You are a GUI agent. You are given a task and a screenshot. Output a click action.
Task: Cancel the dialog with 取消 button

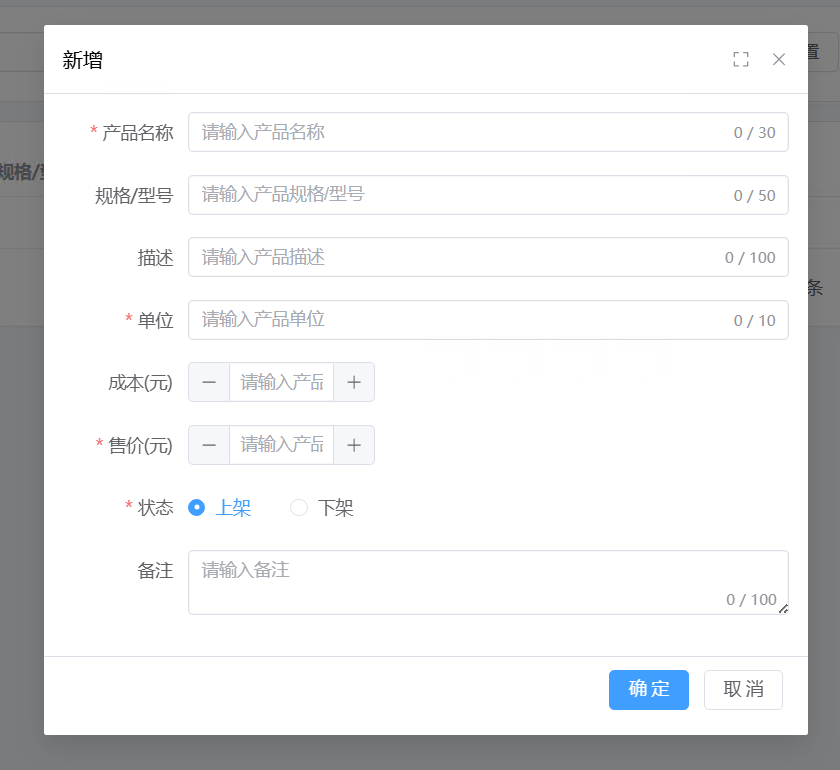coord(743,690)
